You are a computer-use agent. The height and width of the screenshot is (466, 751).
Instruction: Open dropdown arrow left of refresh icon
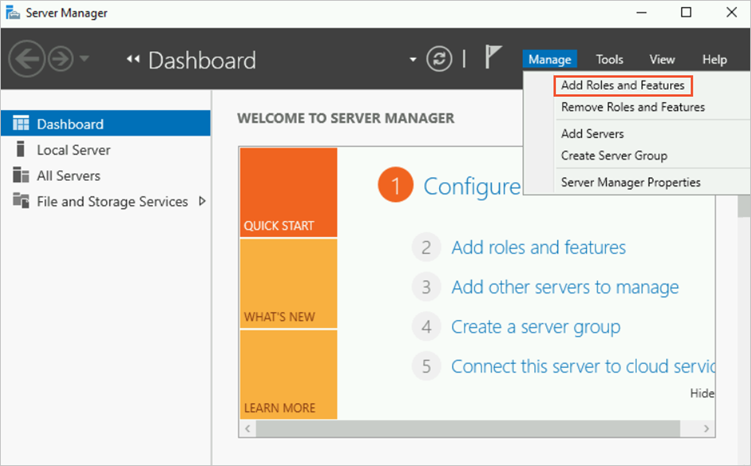pyautogui.click(x=413, y=60)
